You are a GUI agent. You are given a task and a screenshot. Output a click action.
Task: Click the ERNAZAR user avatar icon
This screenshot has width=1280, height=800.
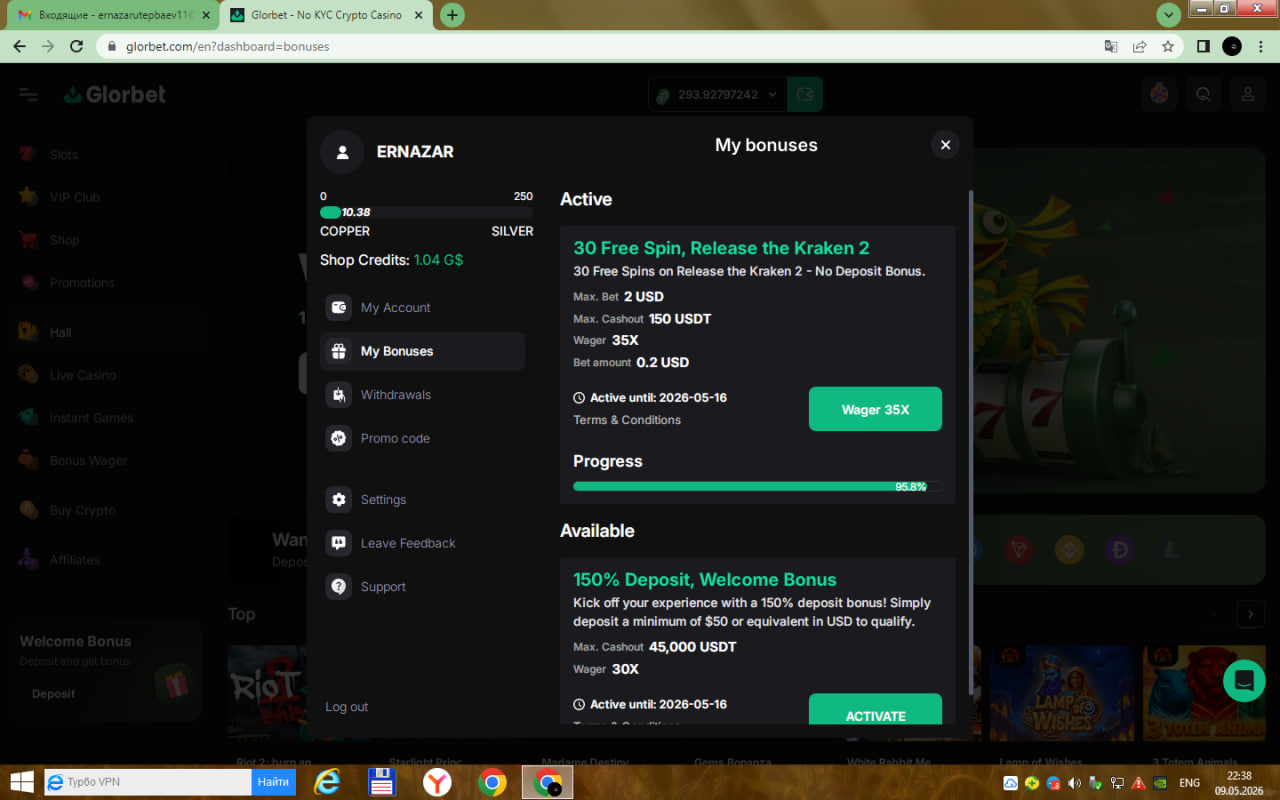(x=342, y=152)
